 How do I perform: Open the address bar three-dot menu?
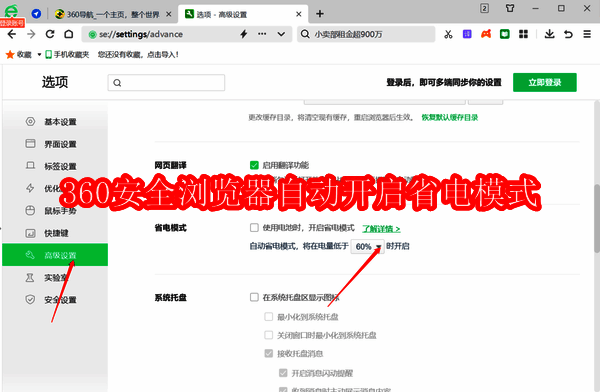point(262,34)
